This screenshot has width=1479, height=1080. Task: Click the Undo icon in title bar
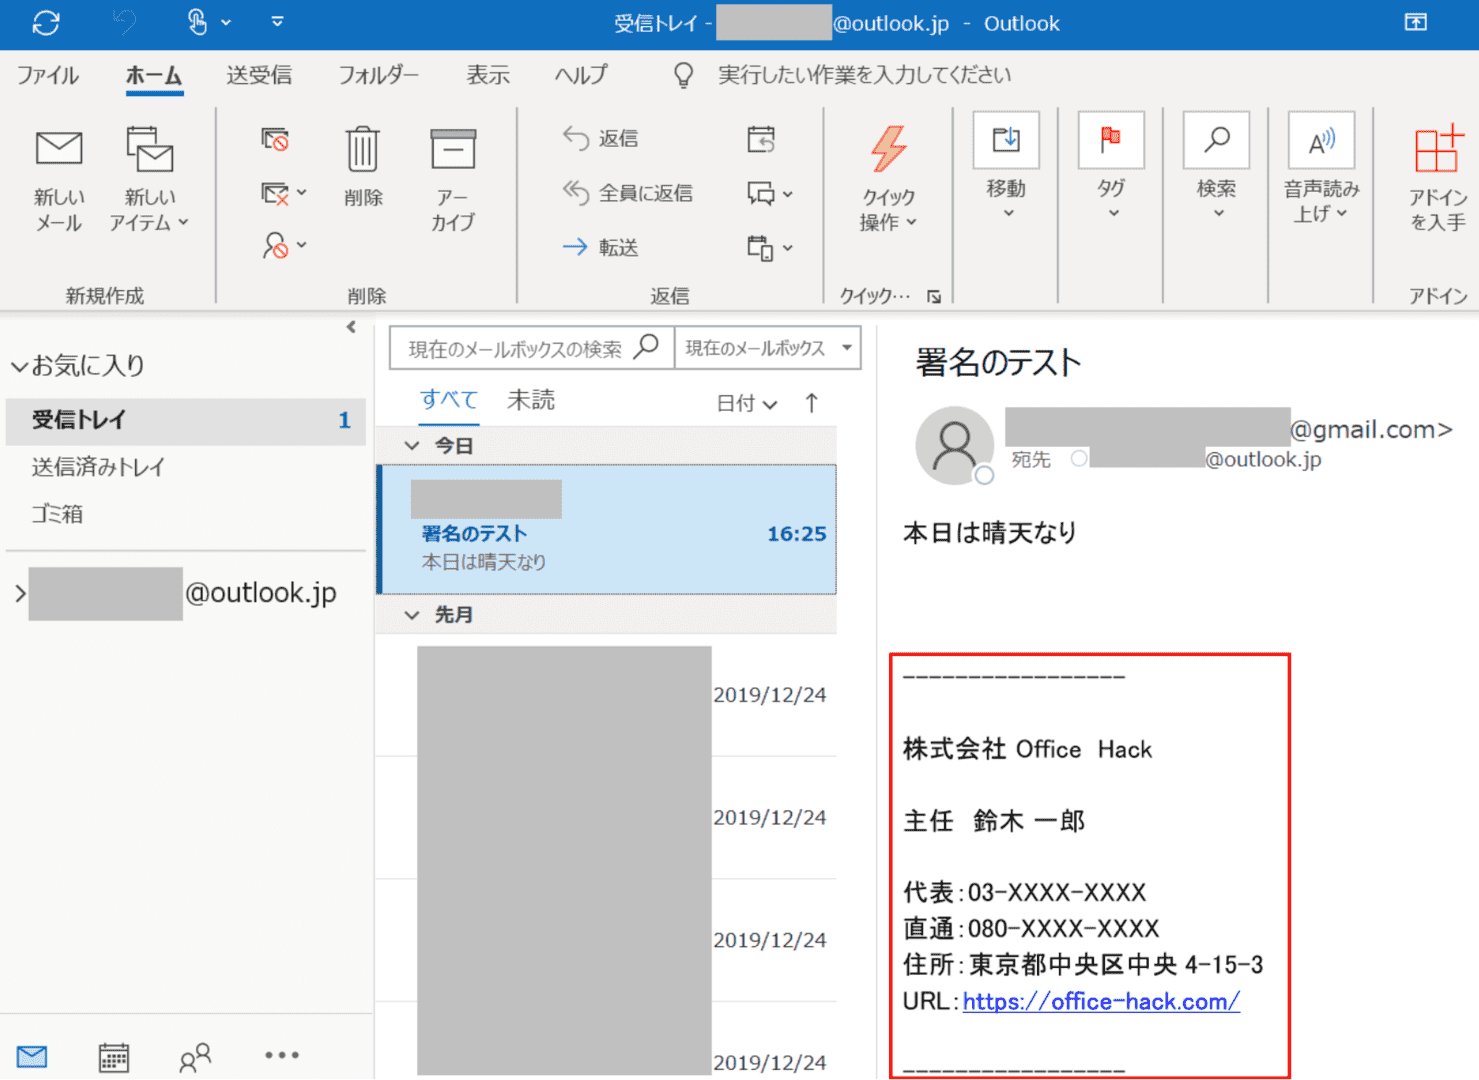tap(124, 22)
